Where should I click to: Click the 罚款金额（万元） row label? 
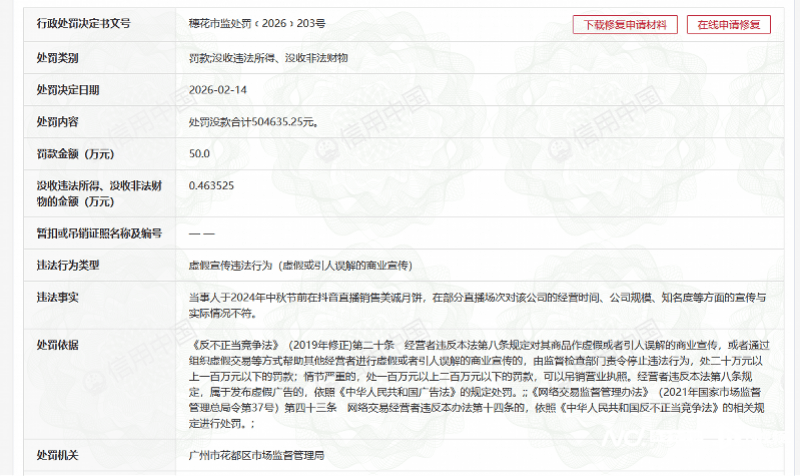75,154
